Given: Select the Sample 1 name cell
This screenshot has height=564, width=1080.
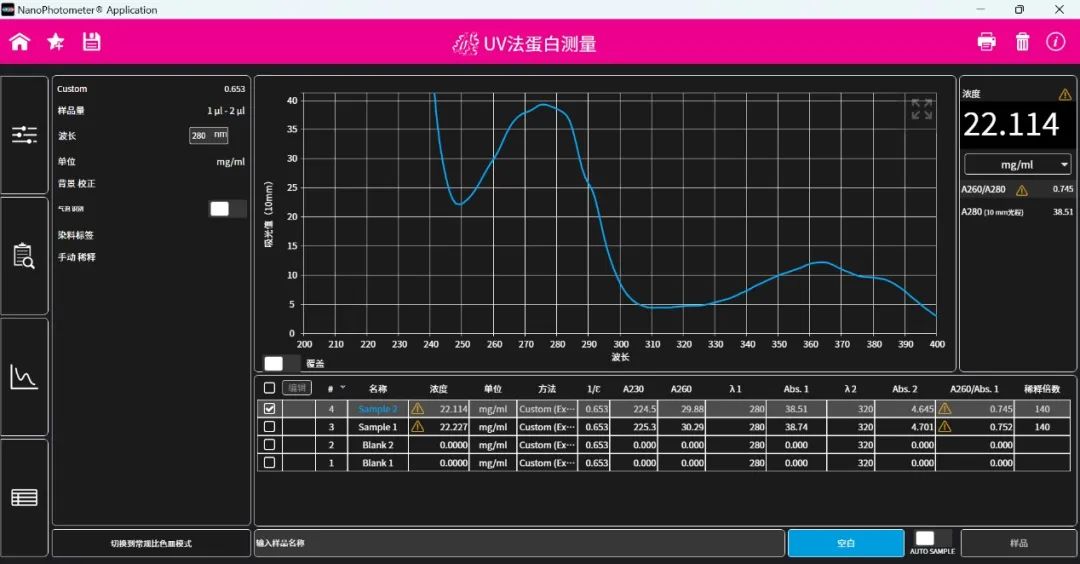Looking at the screenshot, I should (x=377, y=427).
